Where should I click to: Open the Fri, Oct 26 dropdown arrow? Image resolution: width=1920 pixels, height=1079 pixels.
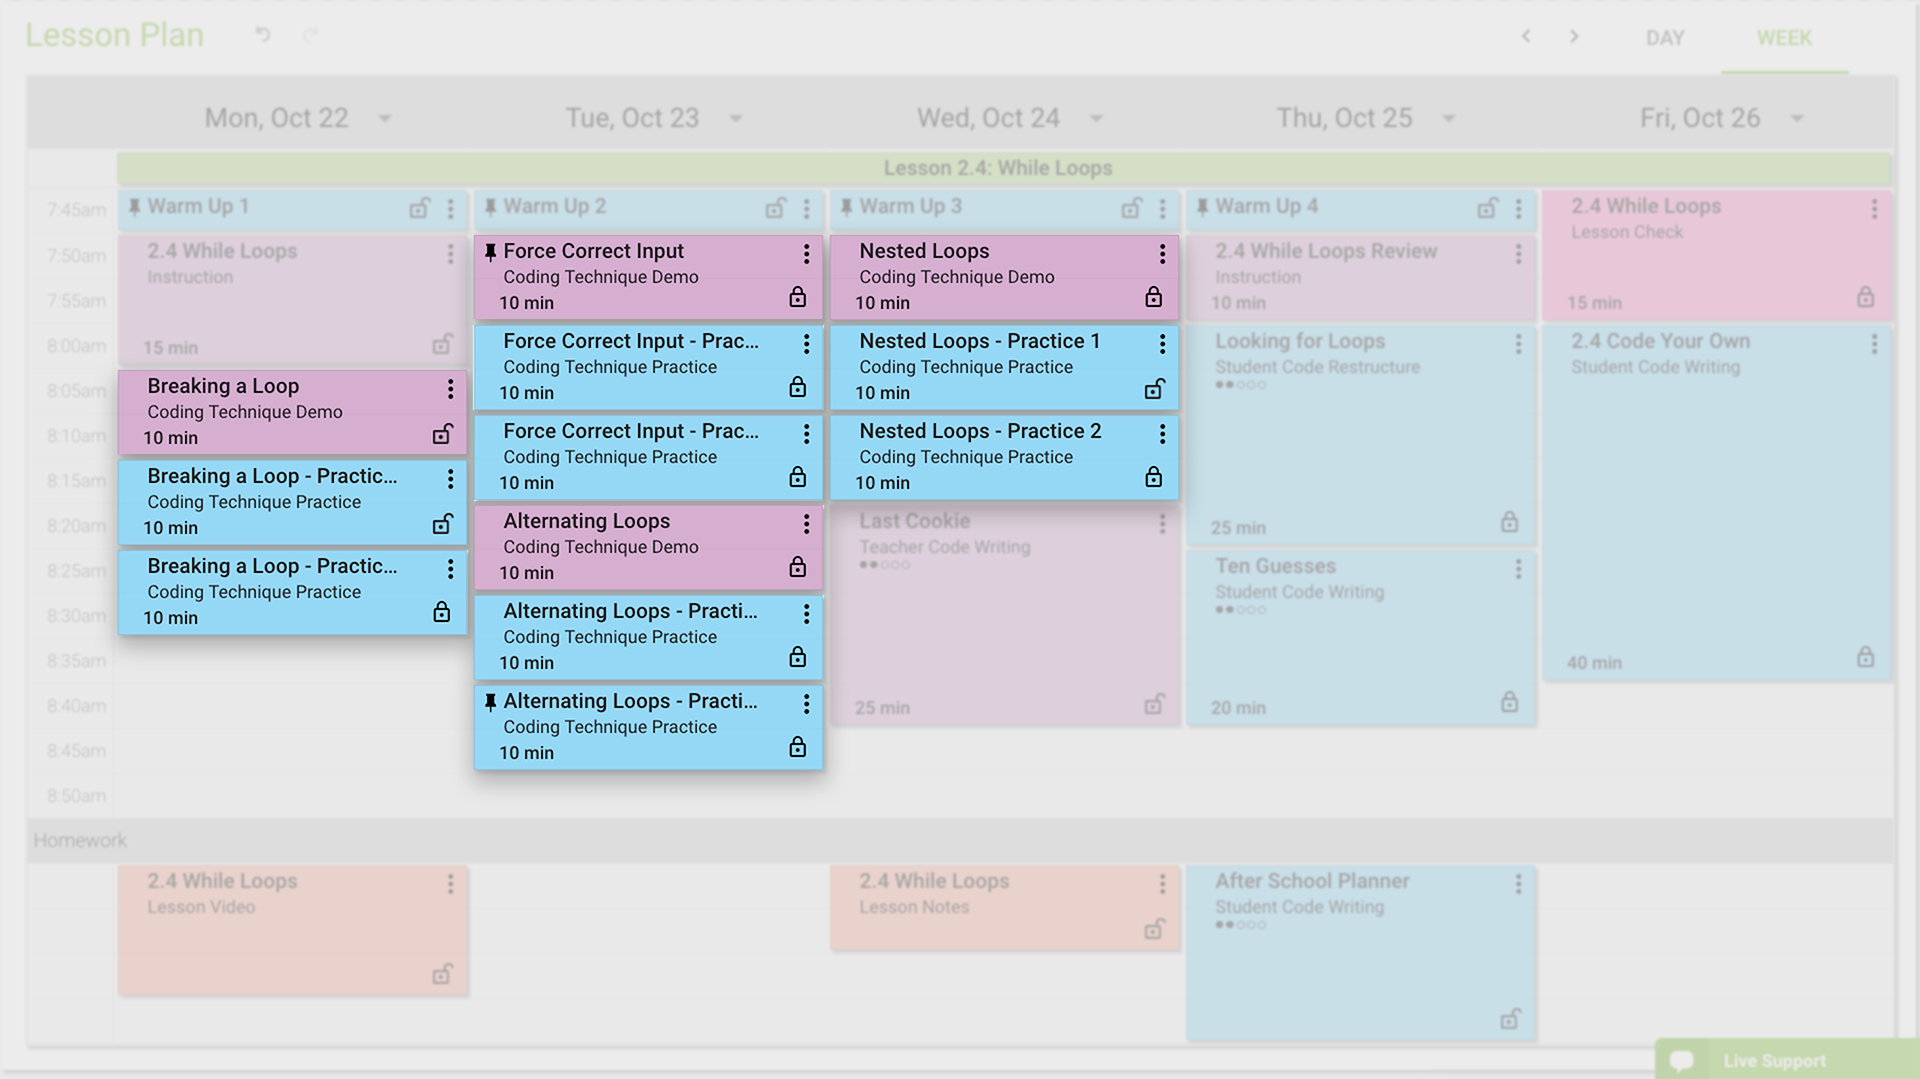pos(1797,119)
